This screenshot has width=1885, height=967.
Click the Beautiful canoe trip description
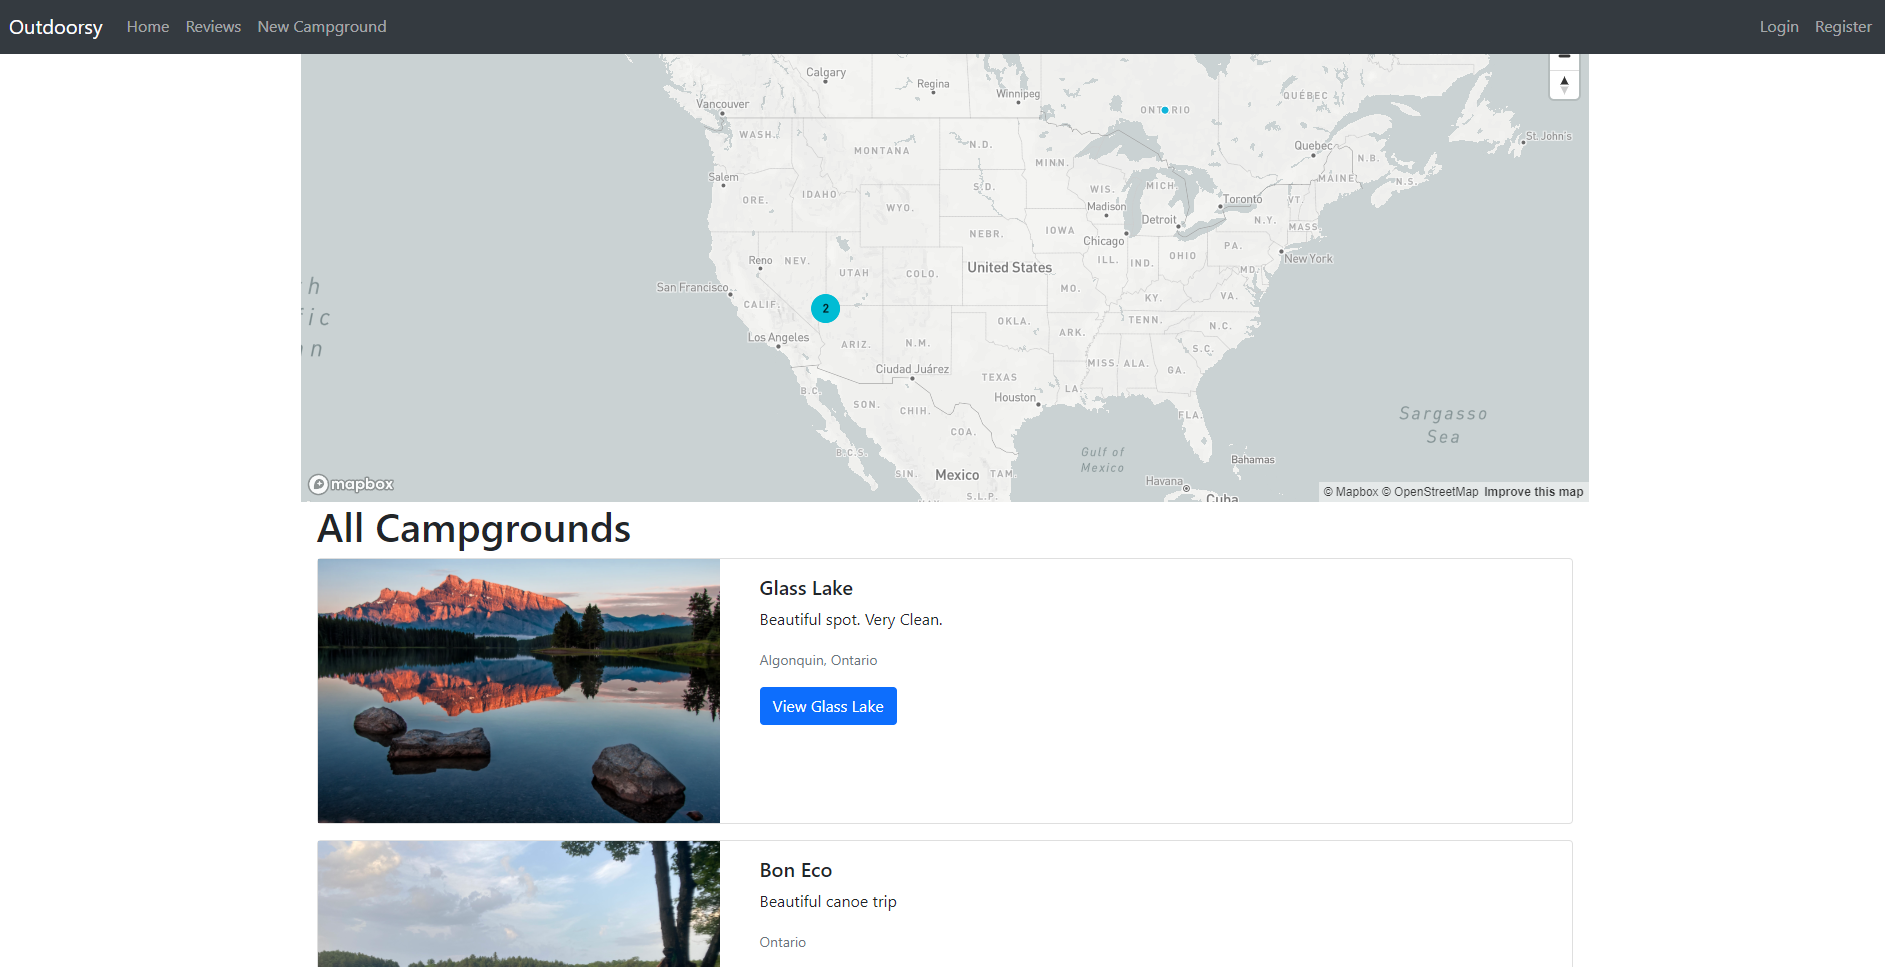(828, 901)
